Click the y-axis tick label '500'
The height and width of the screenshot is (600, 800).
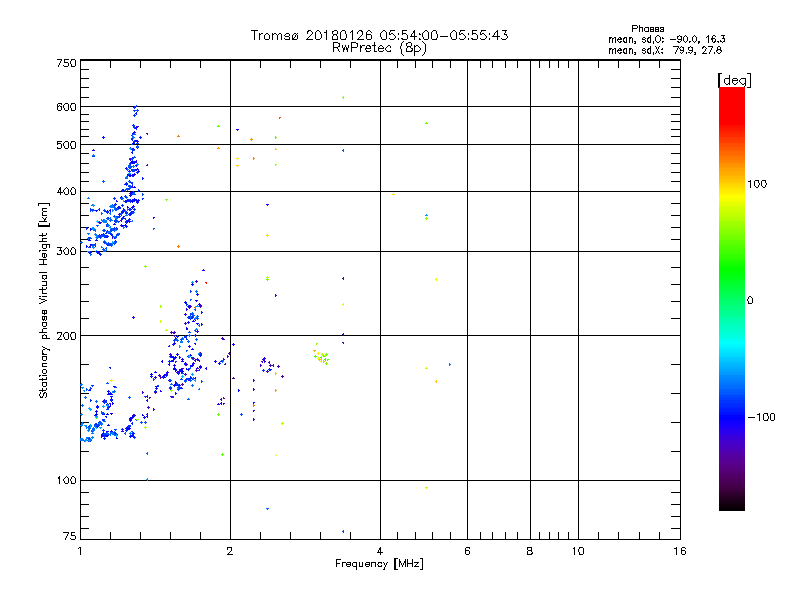66,145
